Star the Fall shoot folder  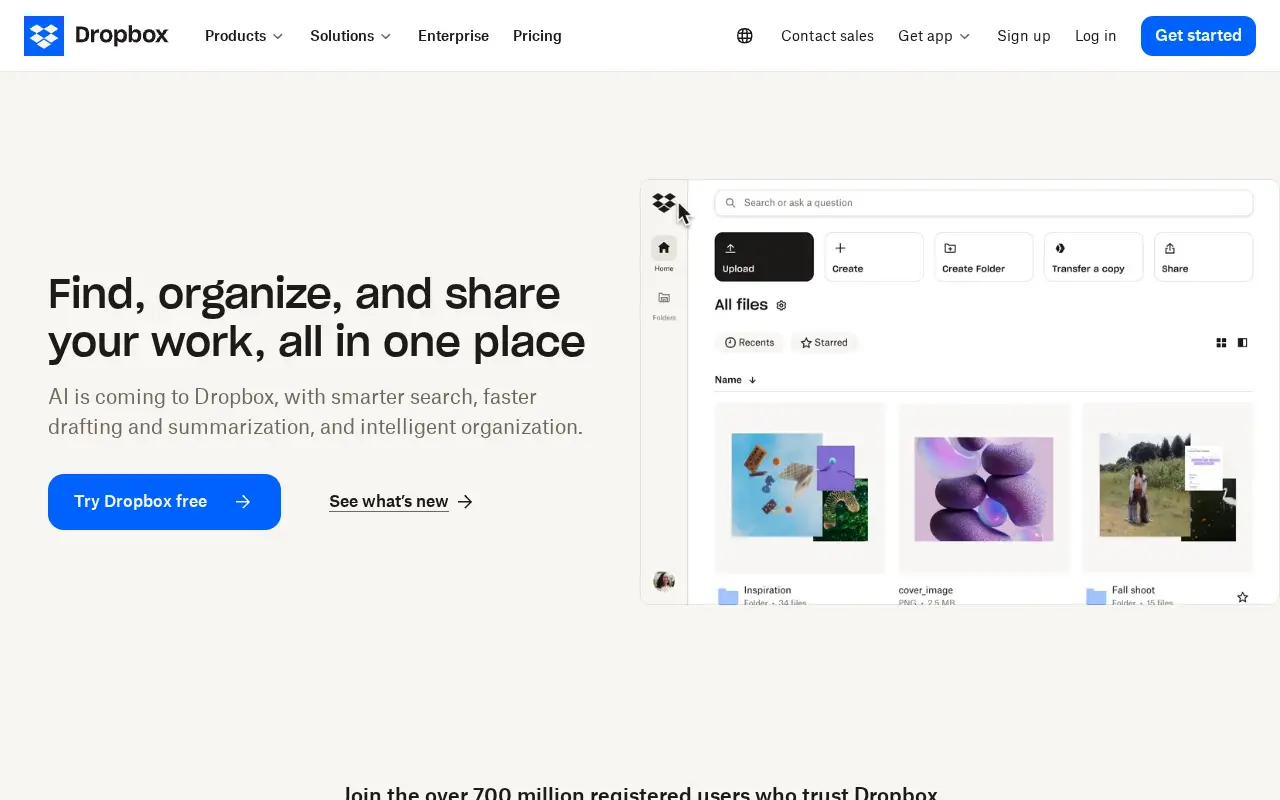(x=1243, y=597)
